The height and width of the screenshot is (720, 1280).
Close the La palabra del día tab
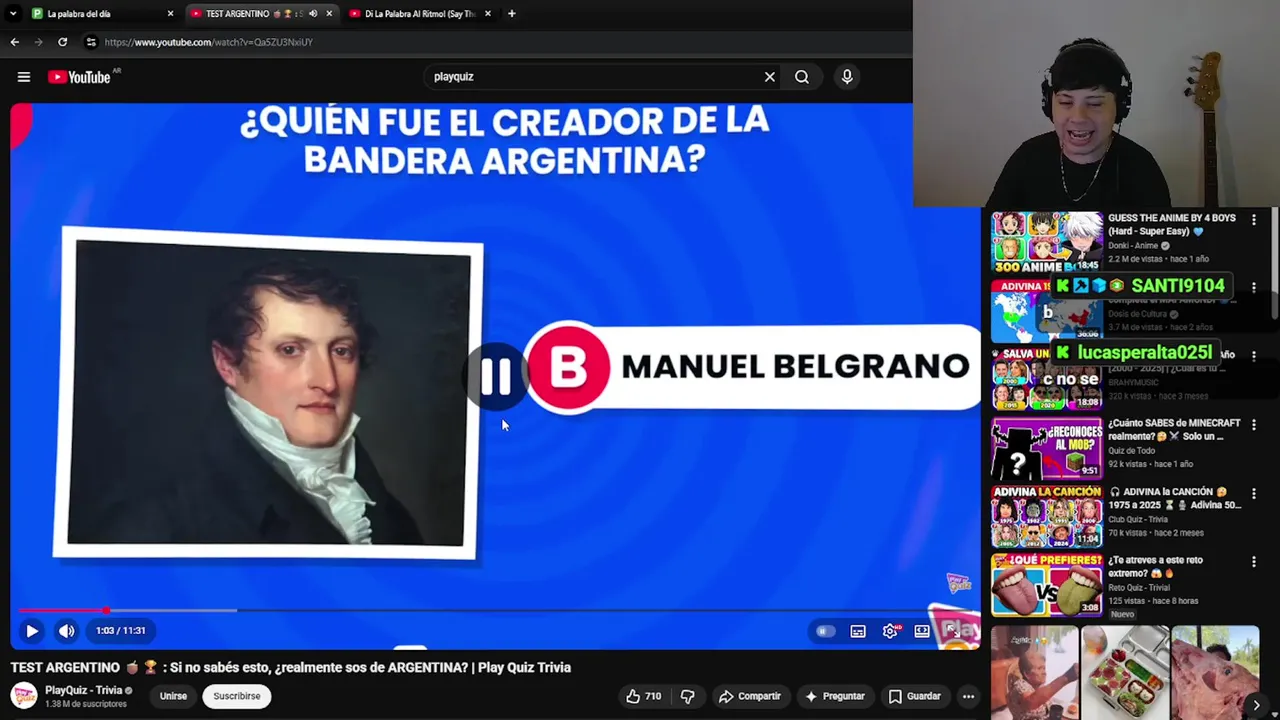coord(170,14)
